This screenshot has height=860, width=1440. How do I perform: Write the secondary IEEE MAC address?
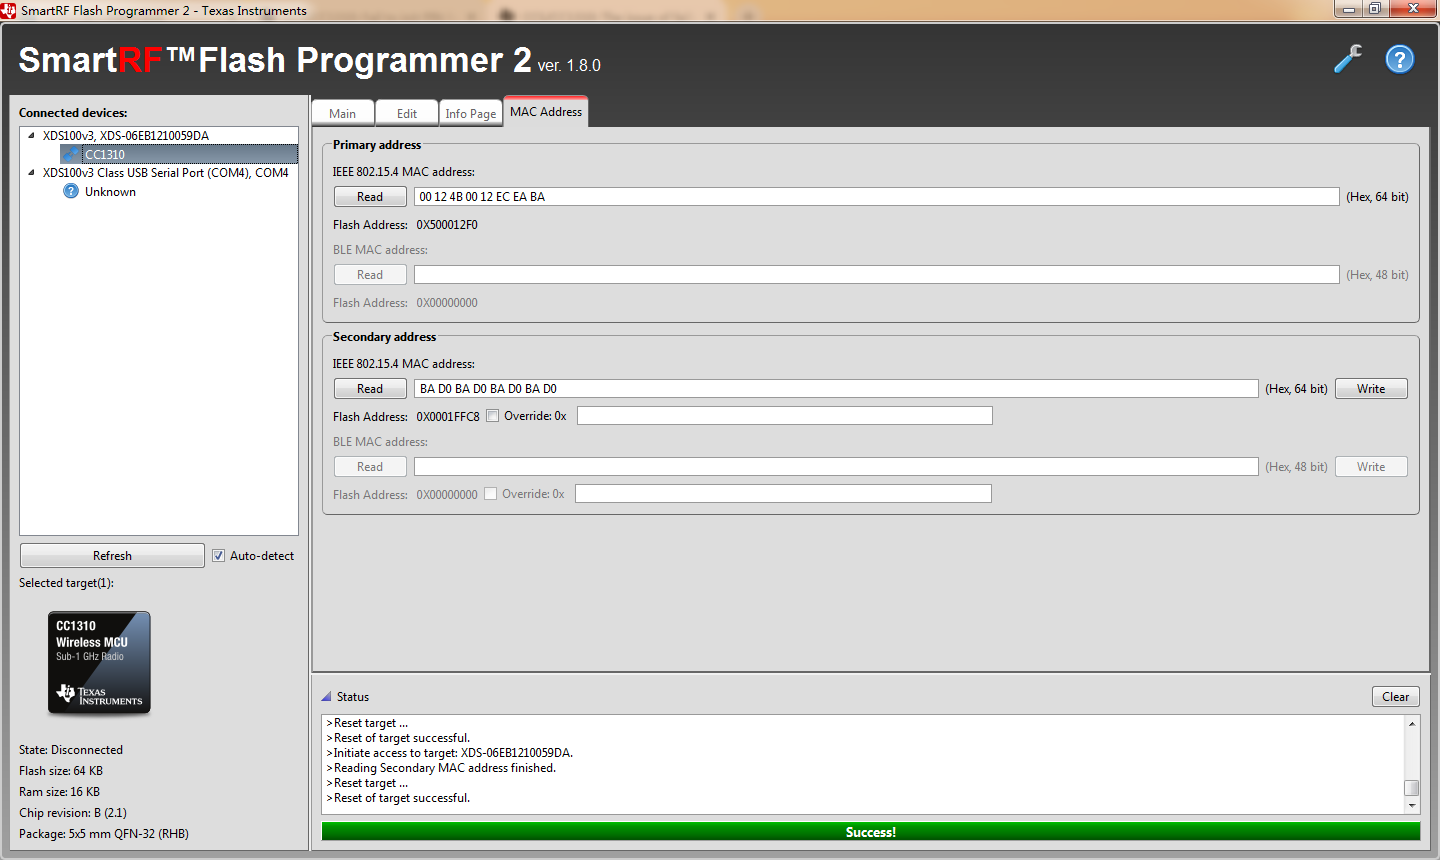coord(1371,388)
